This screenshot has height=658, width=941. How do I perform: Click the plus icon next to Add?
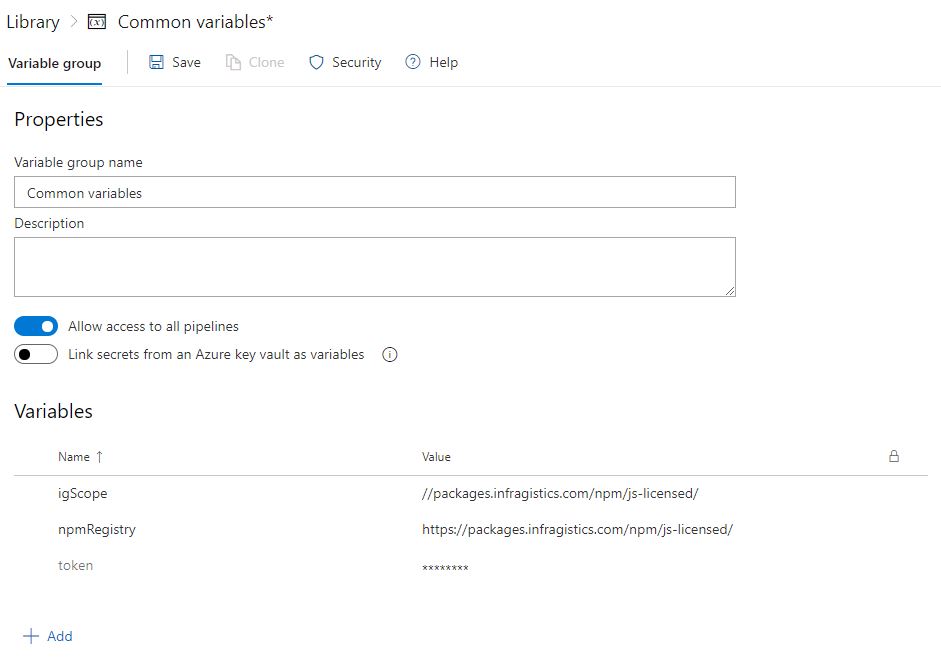pos(33,636)
